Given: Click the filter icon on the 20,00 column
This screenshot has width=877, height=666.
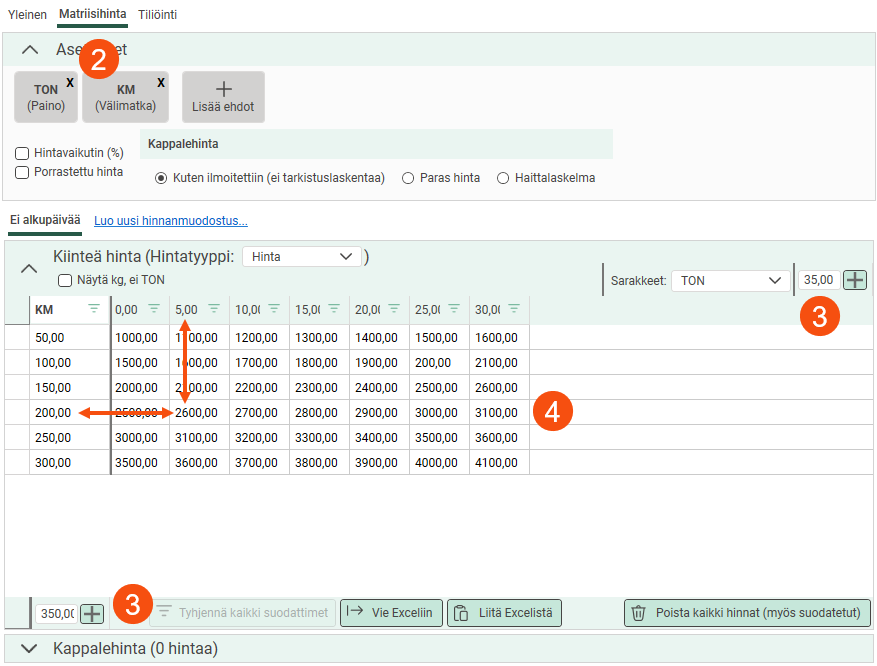Looking at the screenshot, I should 394,309.
